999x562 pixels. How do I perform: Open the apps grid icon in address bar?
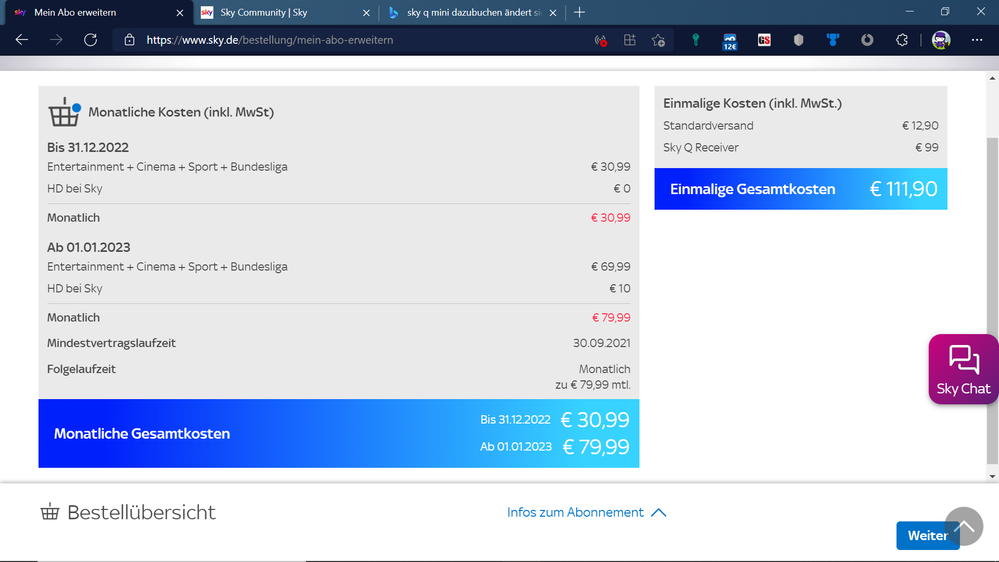[x=629, y=40]
